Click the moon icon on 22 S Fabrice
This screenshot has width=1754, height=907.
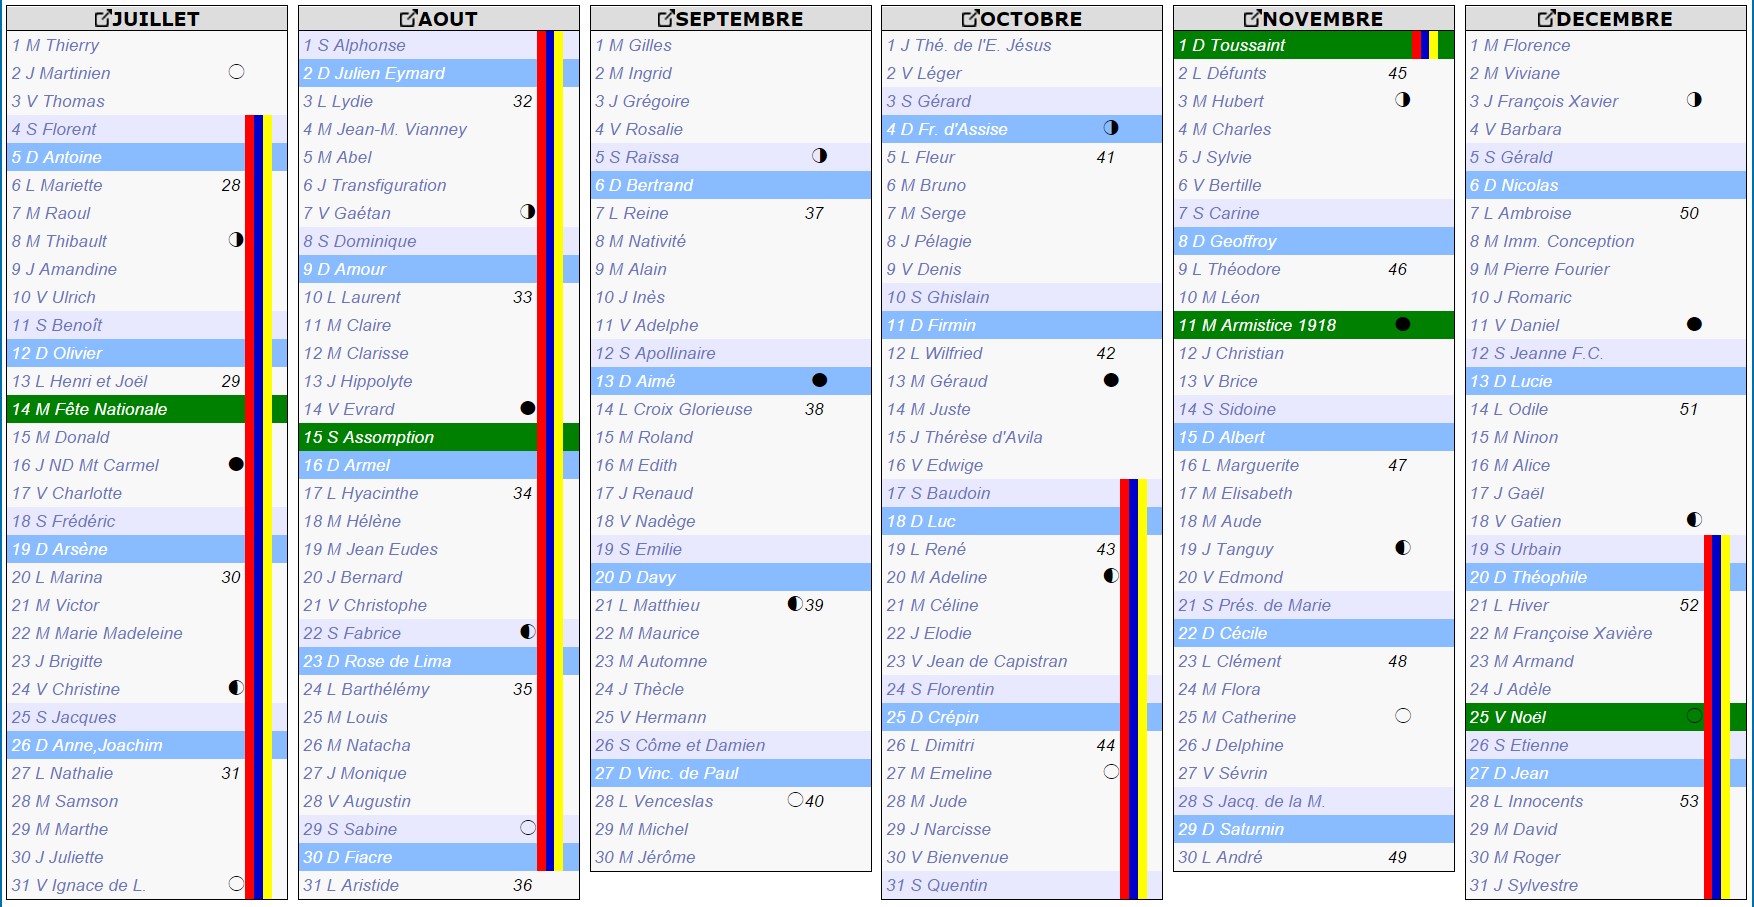coord(528,632)
